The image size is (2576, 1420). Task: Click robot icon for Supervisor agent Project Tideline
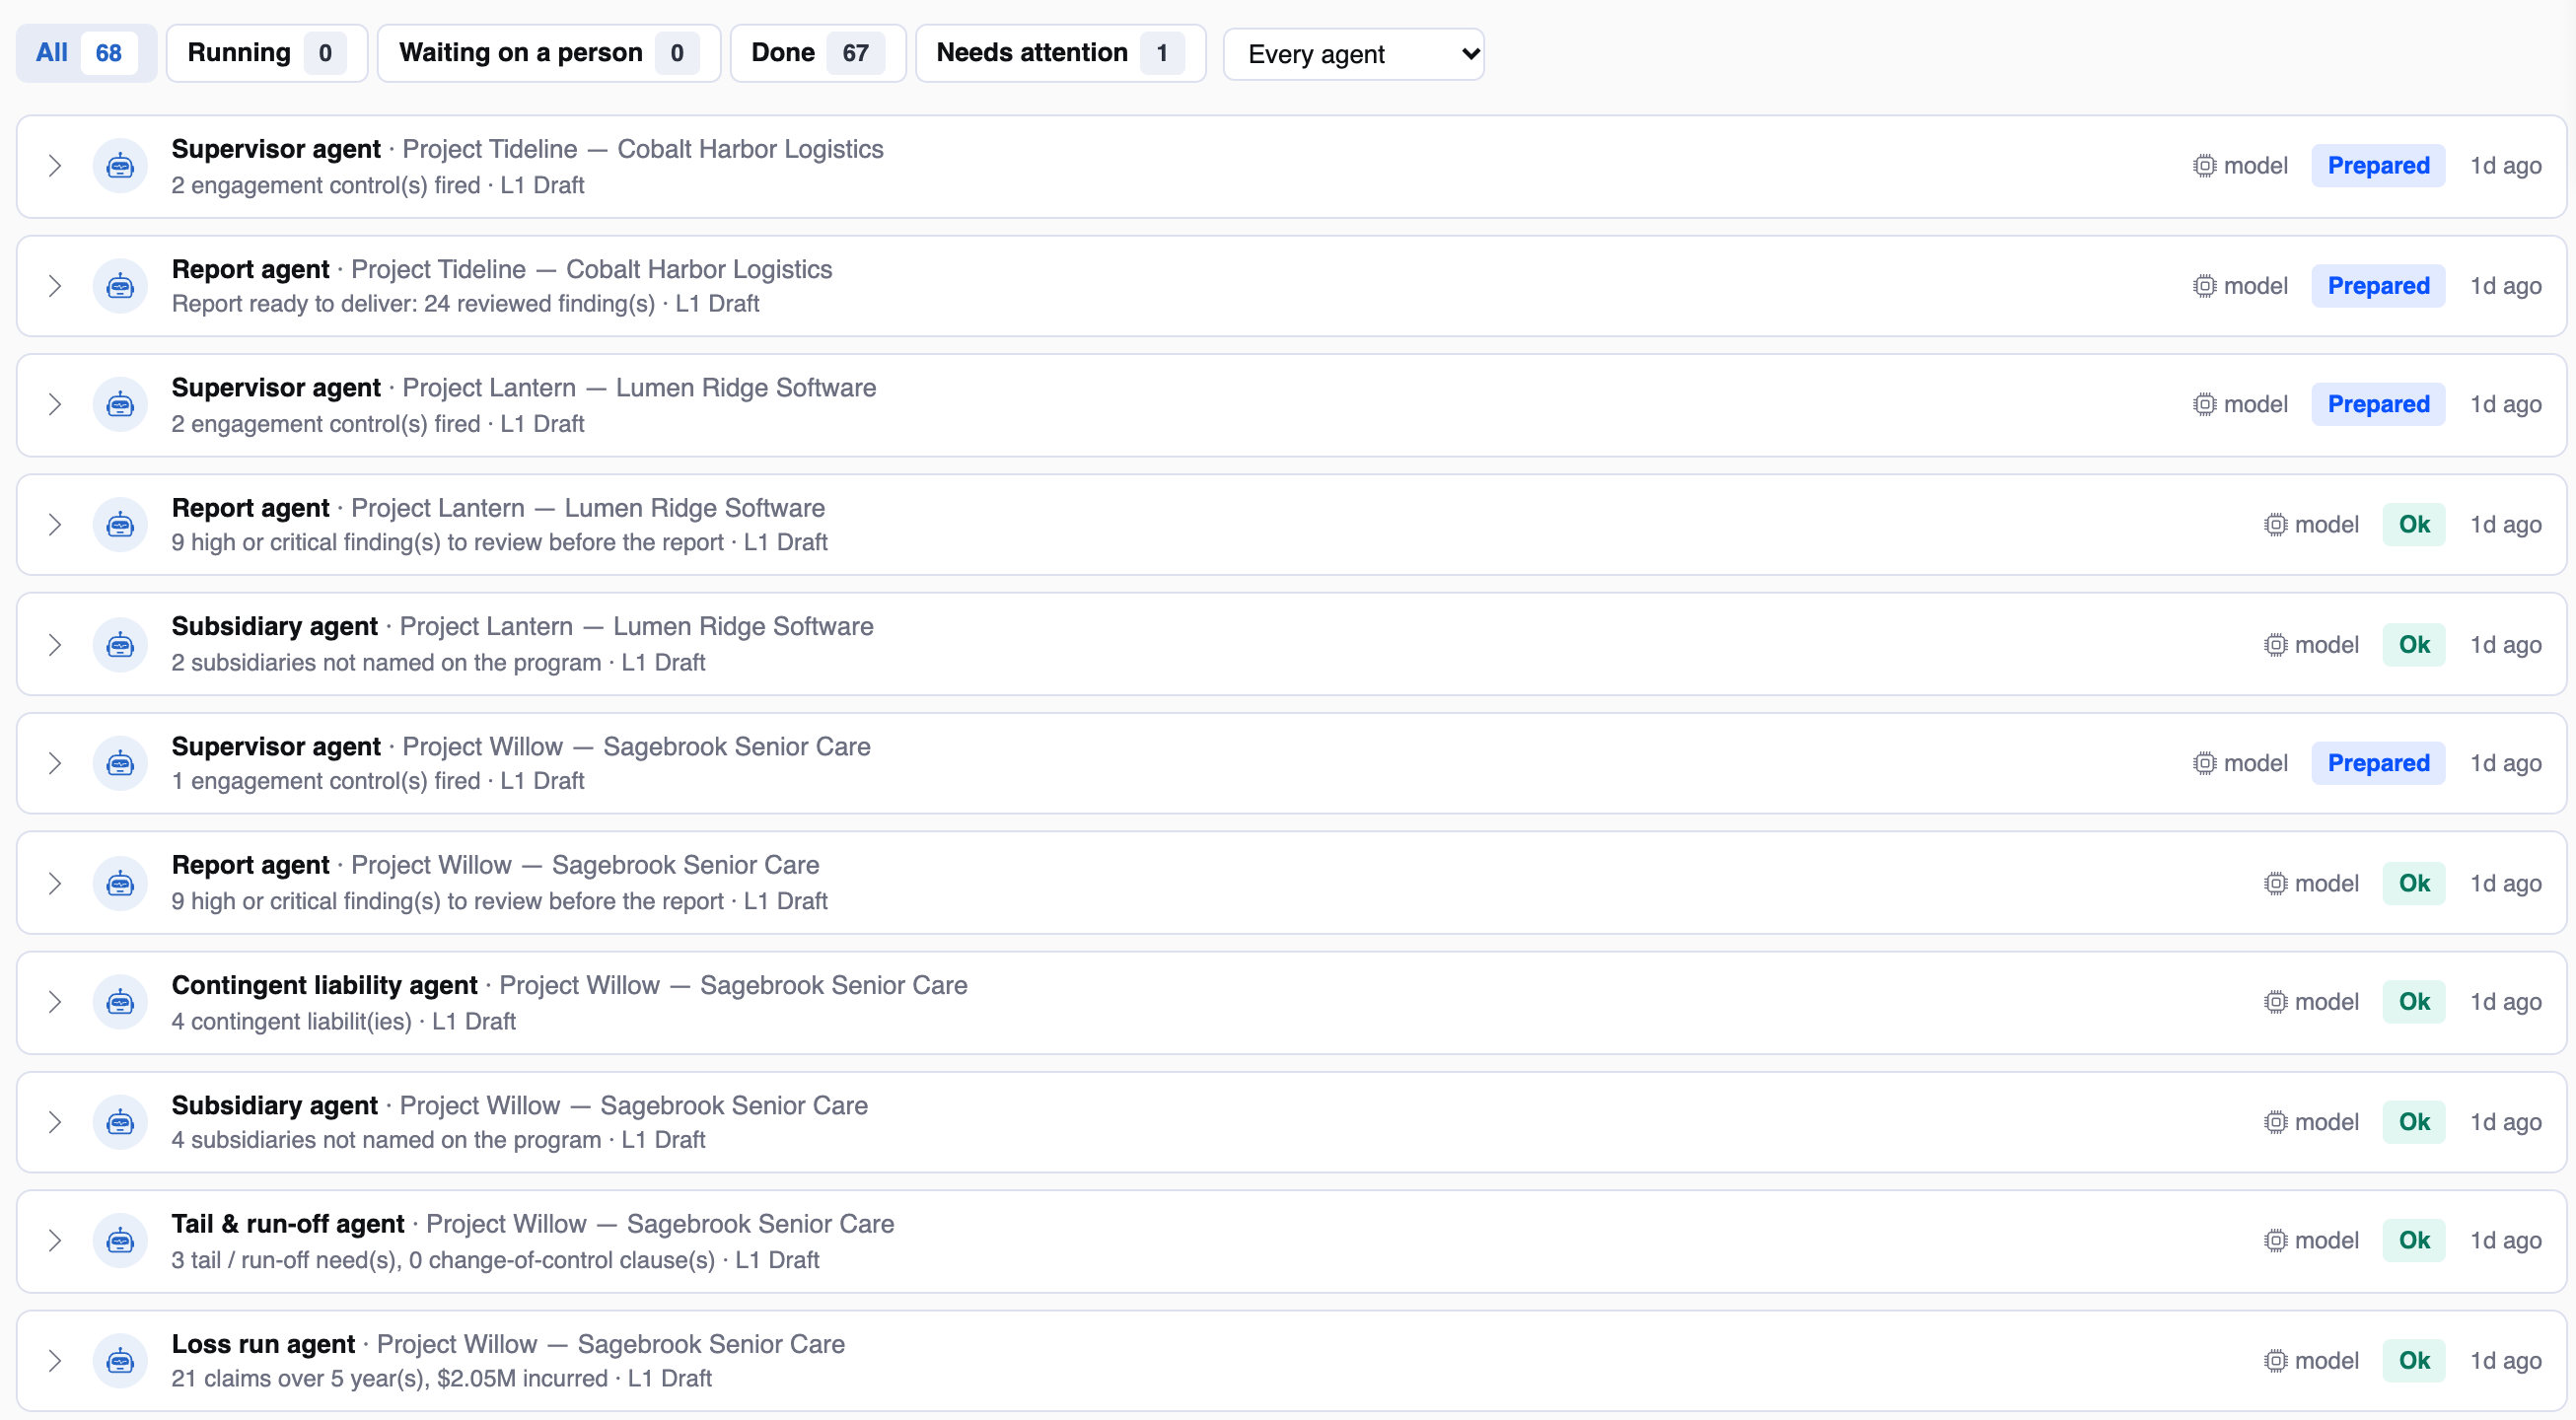120,166
